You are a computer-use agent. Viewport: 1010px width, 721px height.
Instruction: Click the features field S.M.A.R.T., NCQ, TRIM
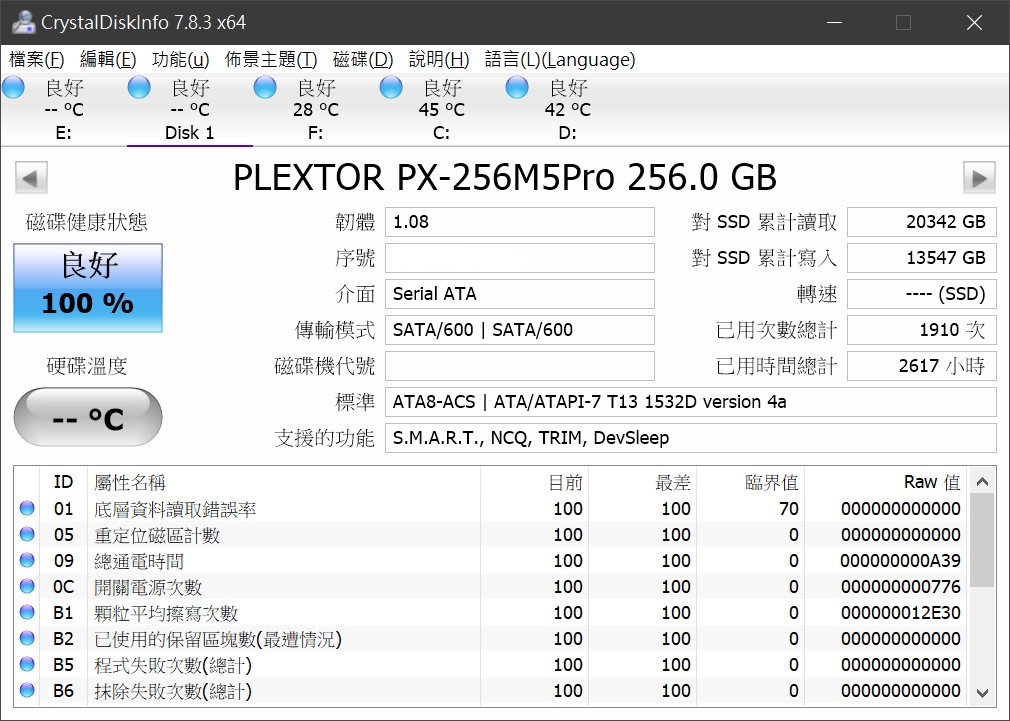[x=691, y=439]
